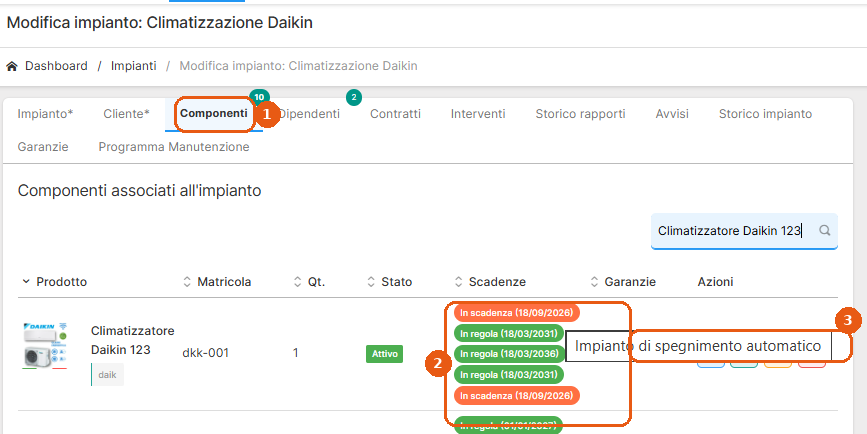Click the dkk-001 matricola cell
The height and width of the screenshot is (434, 867).
coord(206,353)
